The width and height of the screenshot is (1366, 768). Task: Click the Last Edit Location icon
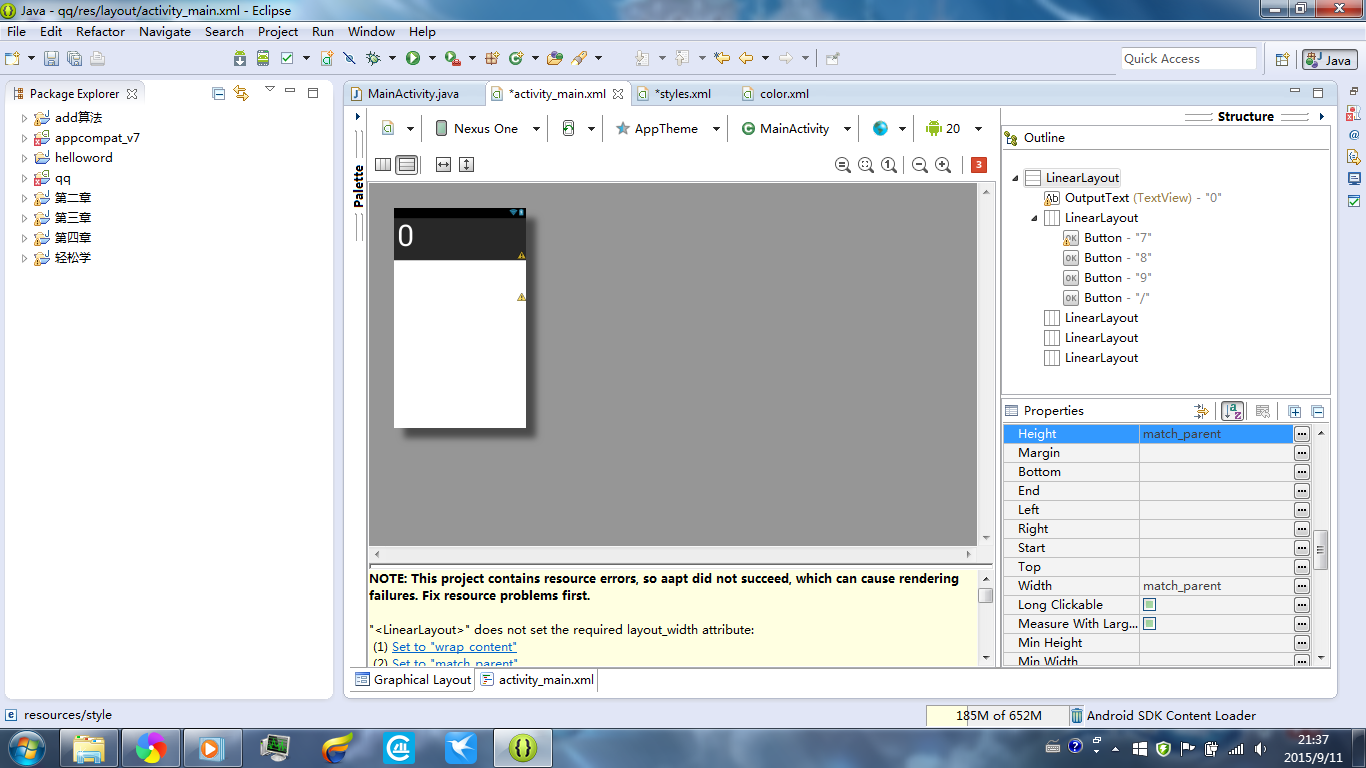[x=722, y=59]
